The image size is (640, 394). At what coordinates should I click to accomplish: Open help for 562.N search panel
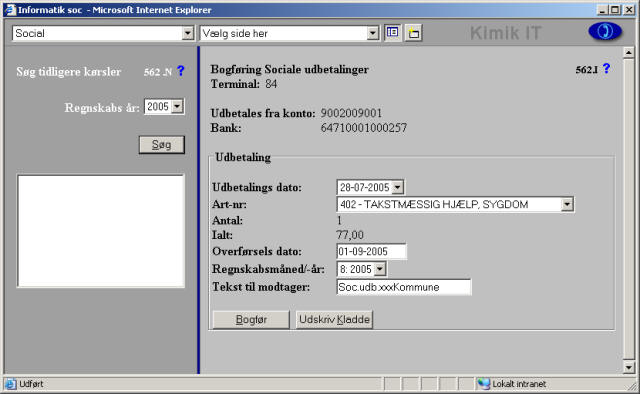pos(180,71)
